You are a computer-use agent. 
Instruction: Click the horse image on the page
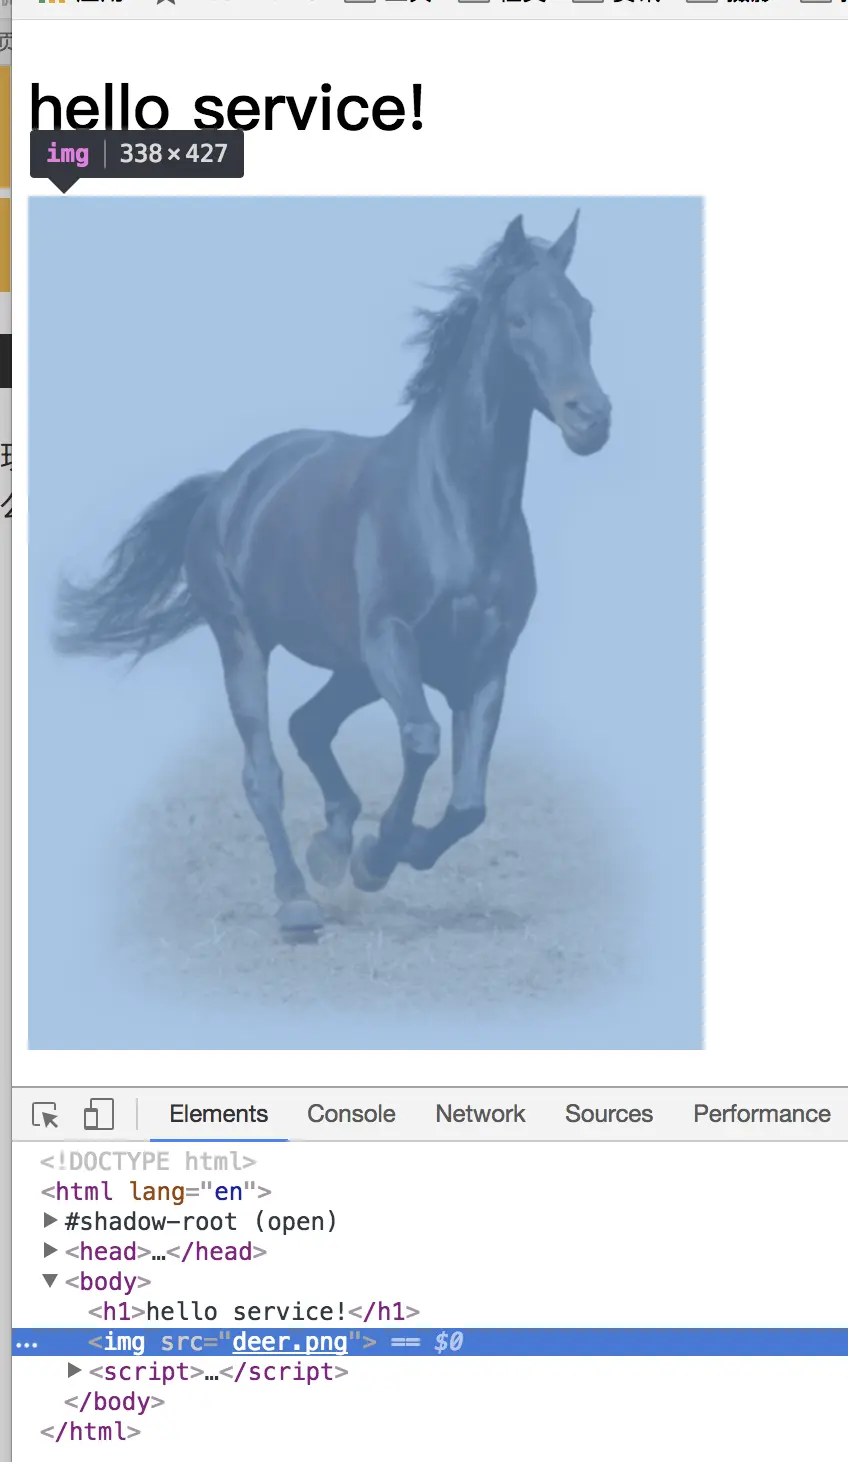click(x=366, y=623)
